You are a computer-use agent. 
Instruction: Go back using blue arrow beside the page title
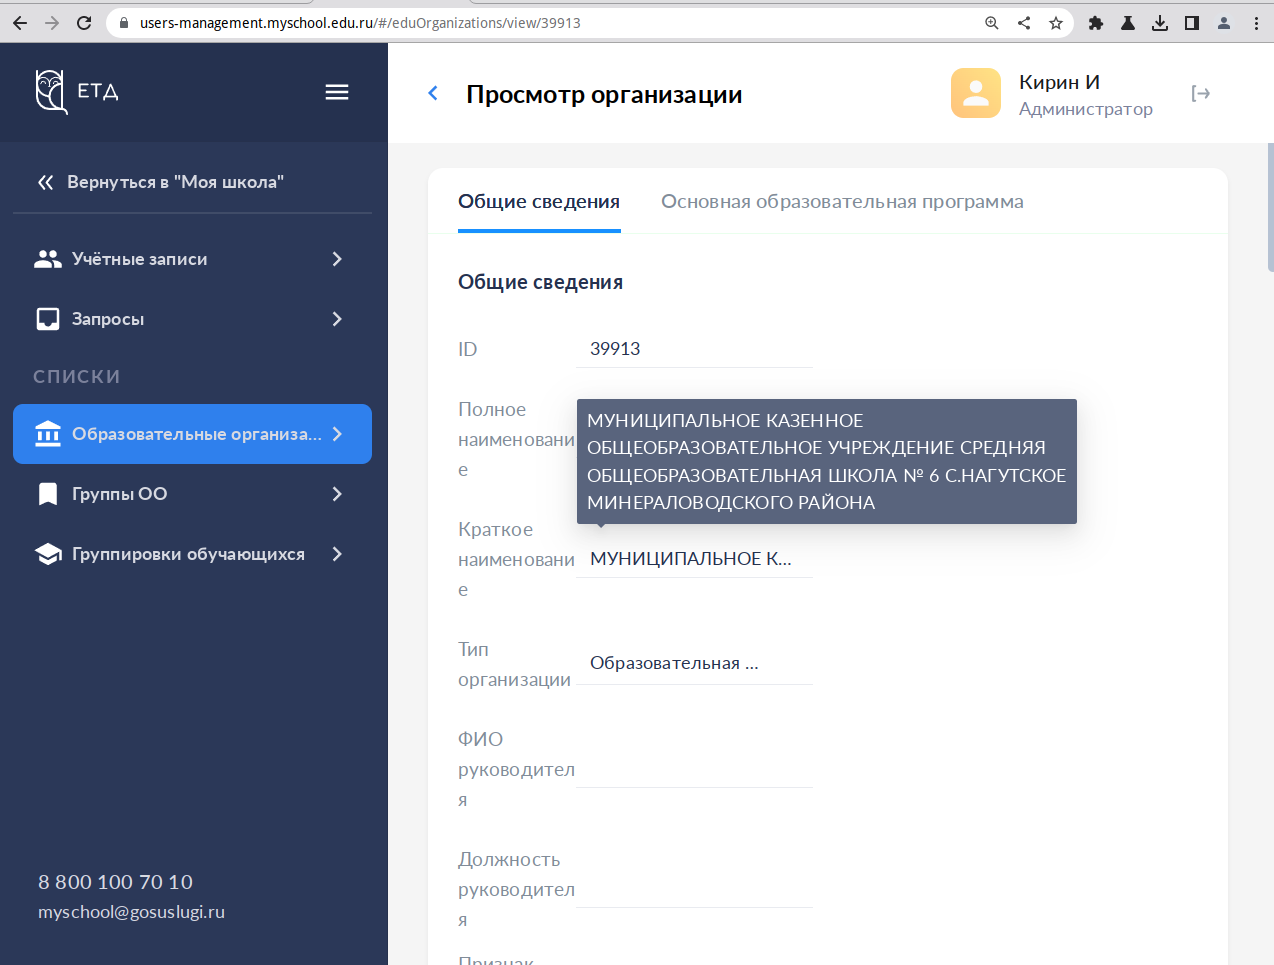coord(433,93)
